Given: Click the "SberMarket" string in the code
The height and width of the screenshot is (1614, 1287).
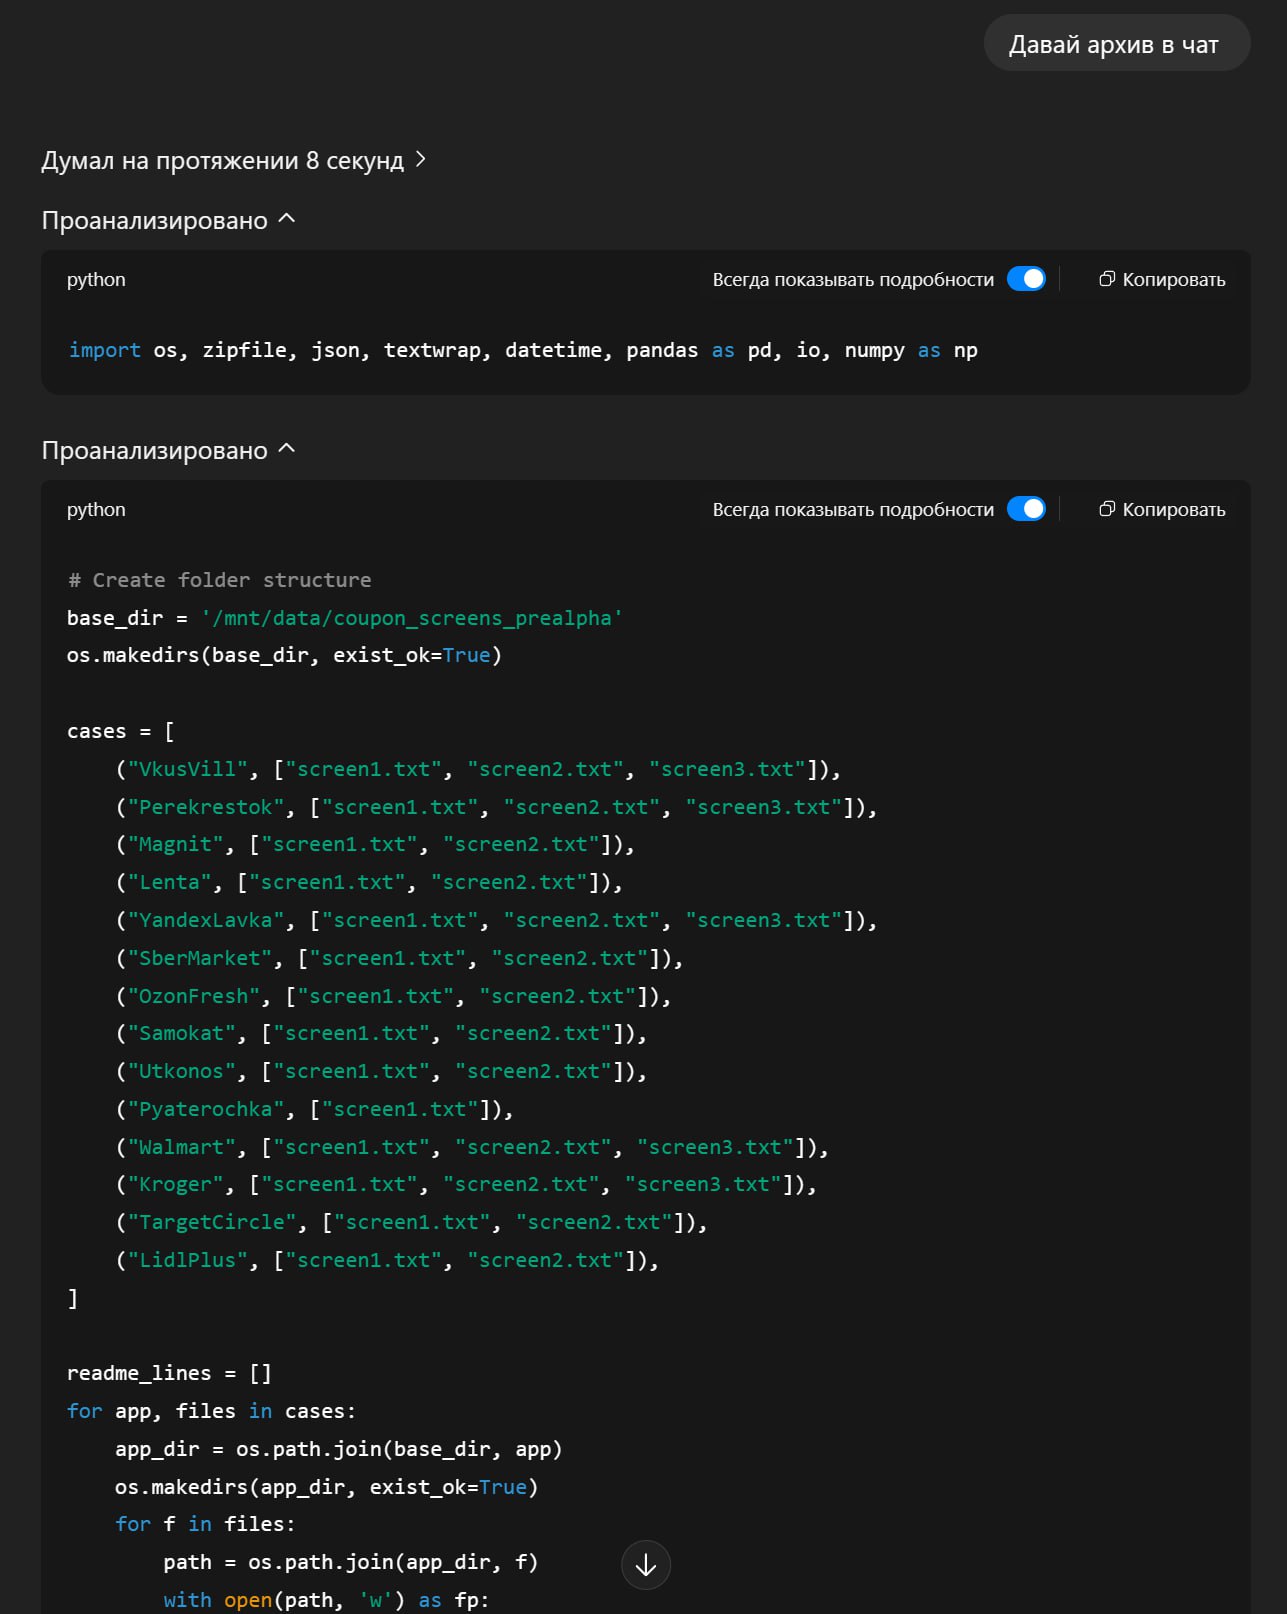Looking at the screenshot, I should tap(200, 958).
